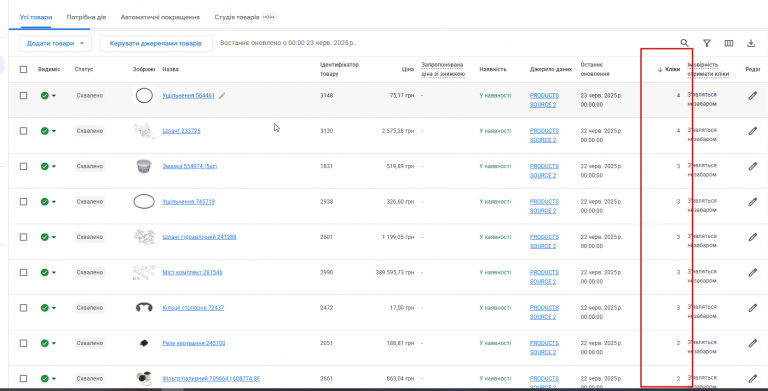The width and height of the screenshot is (768, 391).
Task: Click edit pencil in Кільце стопорне 72437 row
Action: click(753, 308)
